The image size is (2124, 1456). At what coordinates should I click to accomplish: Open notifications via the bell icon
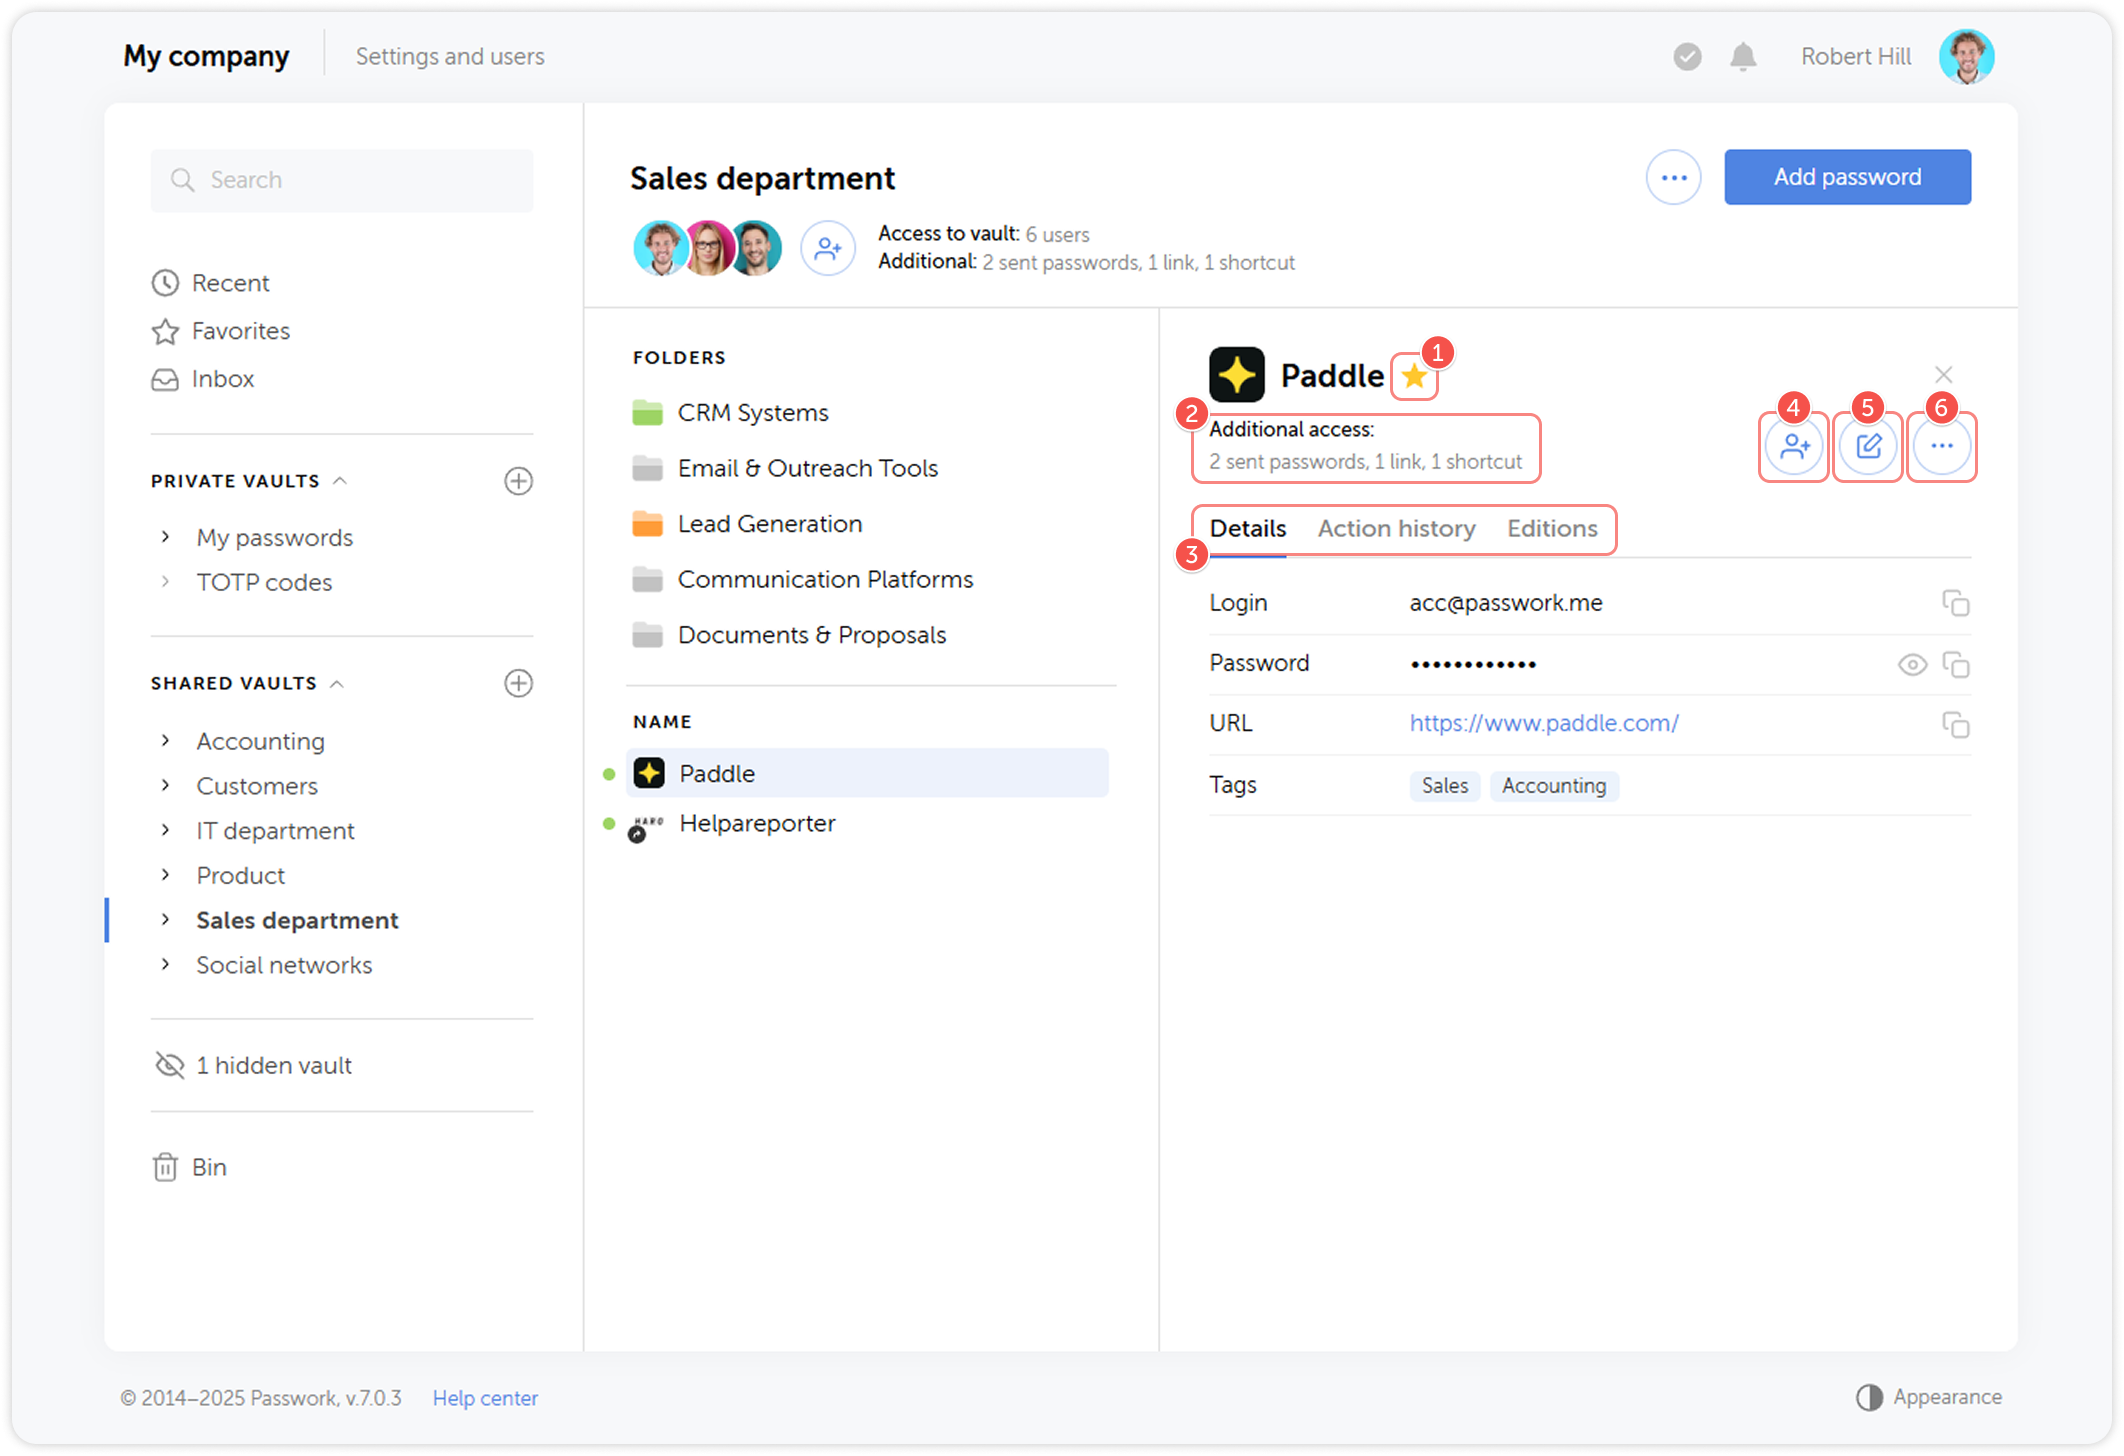tap(1742, 56)
